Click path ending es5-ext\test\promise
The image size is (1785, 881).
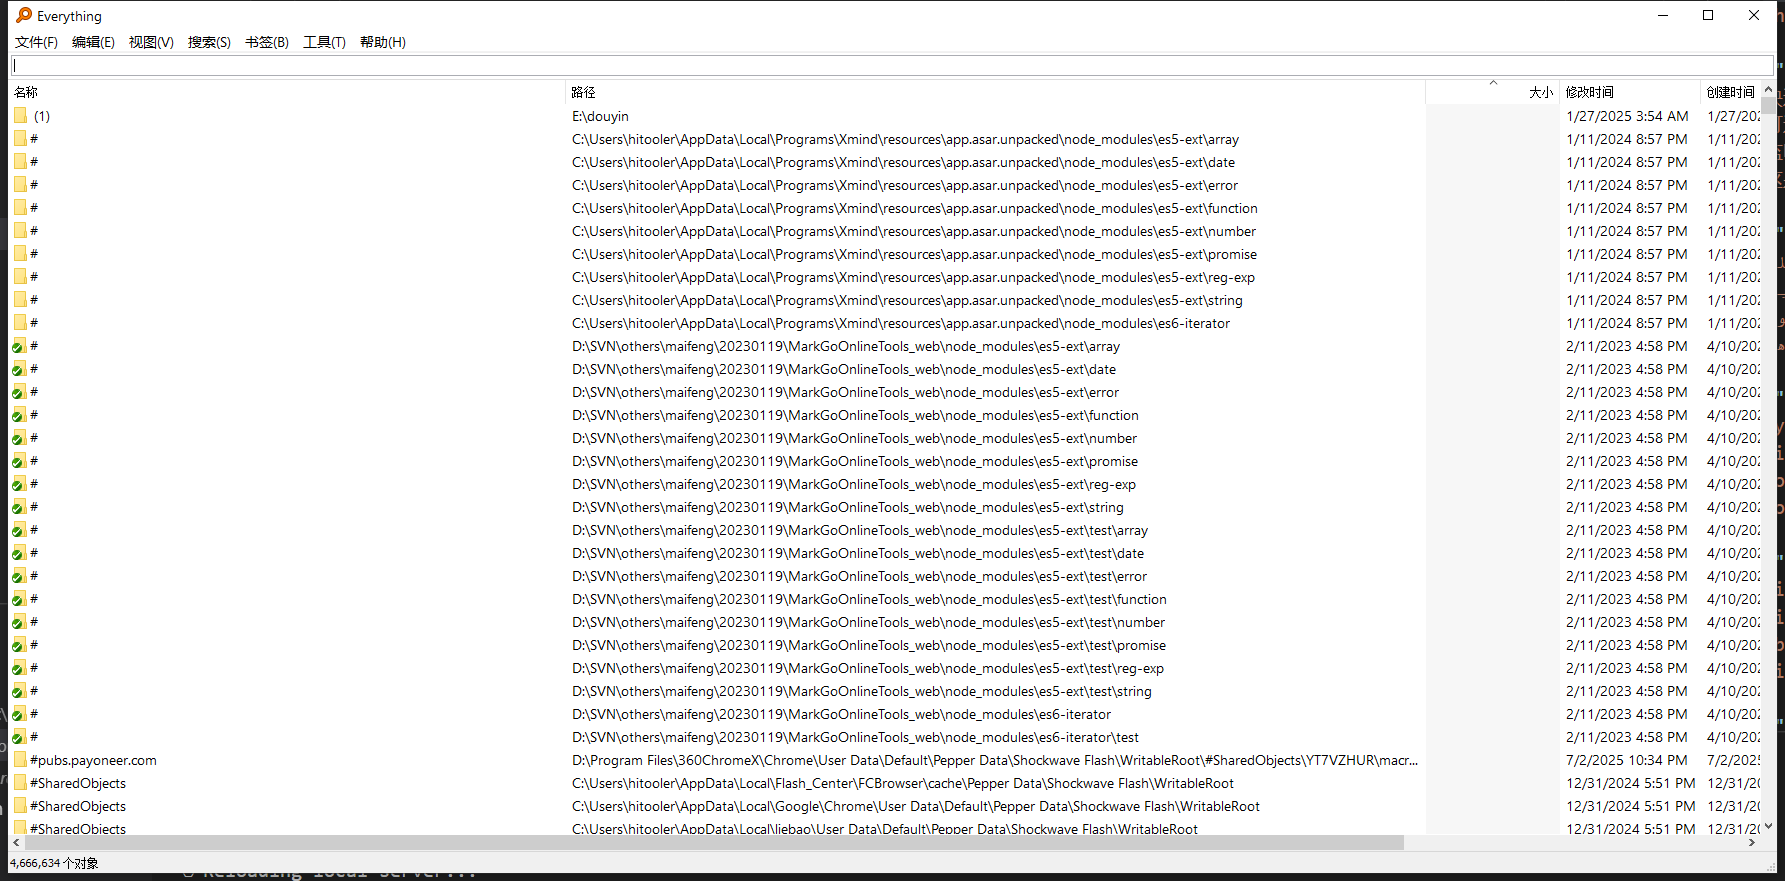pyautogui.click(x=869, y=645)
